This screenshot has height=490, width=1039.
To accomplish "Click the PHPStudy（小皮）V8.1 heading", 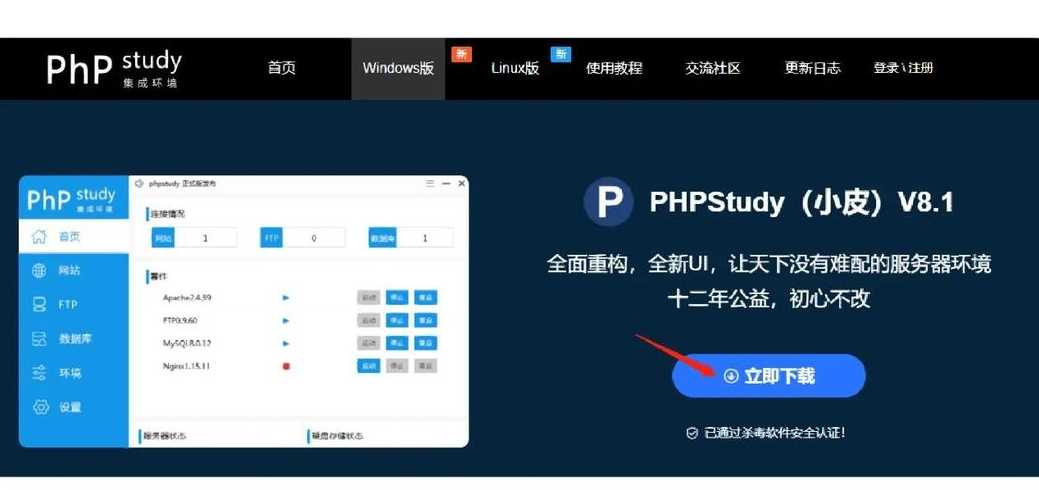I will [x=801, y=202].
